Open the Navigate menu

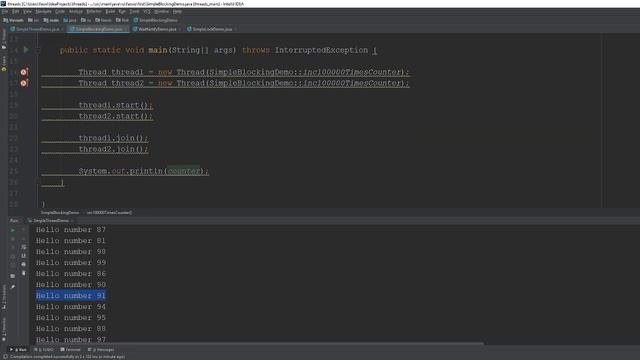click(43, 11)
